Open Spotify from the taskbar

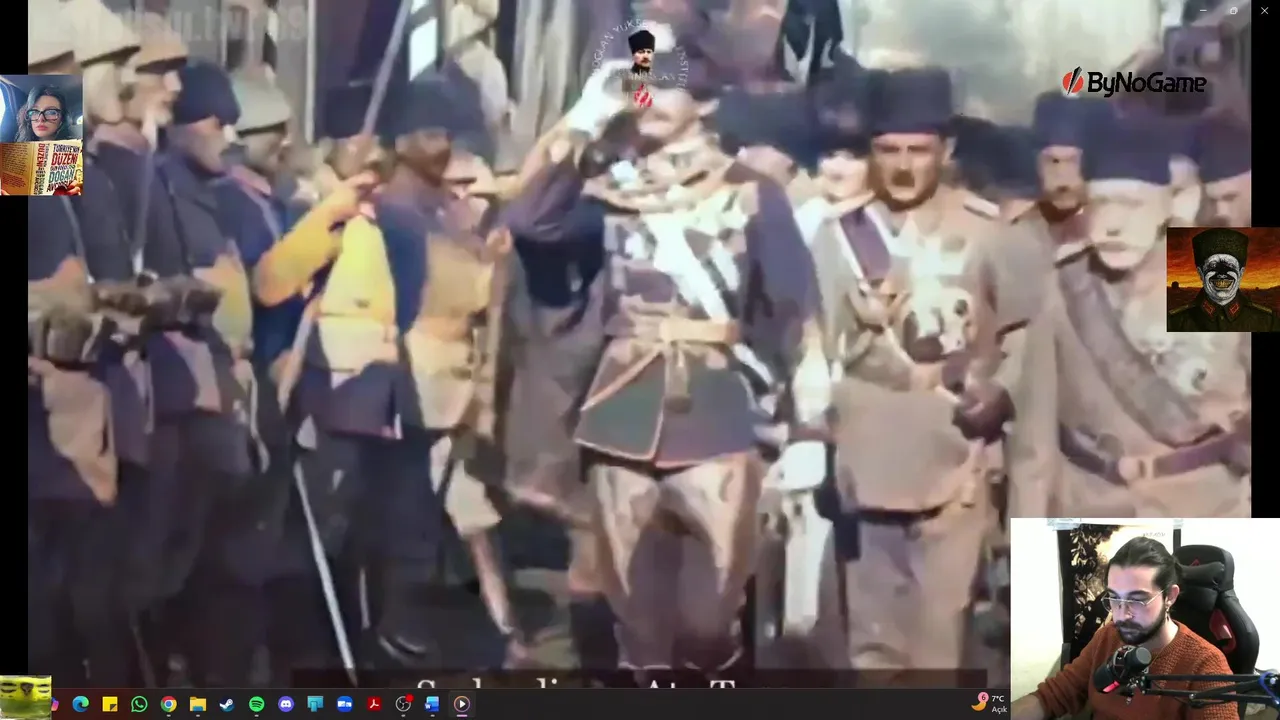point(257,704)
